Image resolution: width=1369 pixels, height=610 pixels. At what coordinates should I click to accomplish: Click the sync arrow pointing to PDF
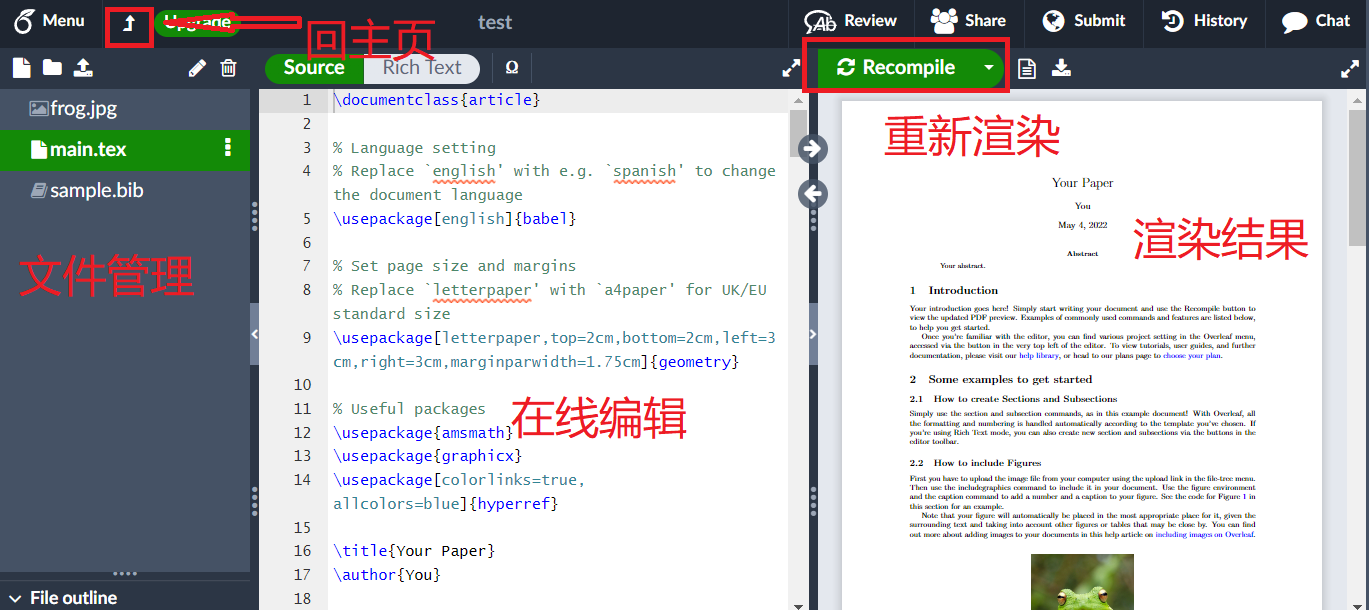click(x=814, y=149)
